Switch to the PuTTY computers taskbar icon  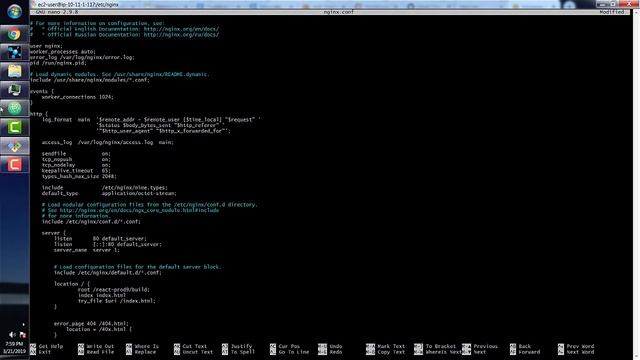click(x=14, y=90)
